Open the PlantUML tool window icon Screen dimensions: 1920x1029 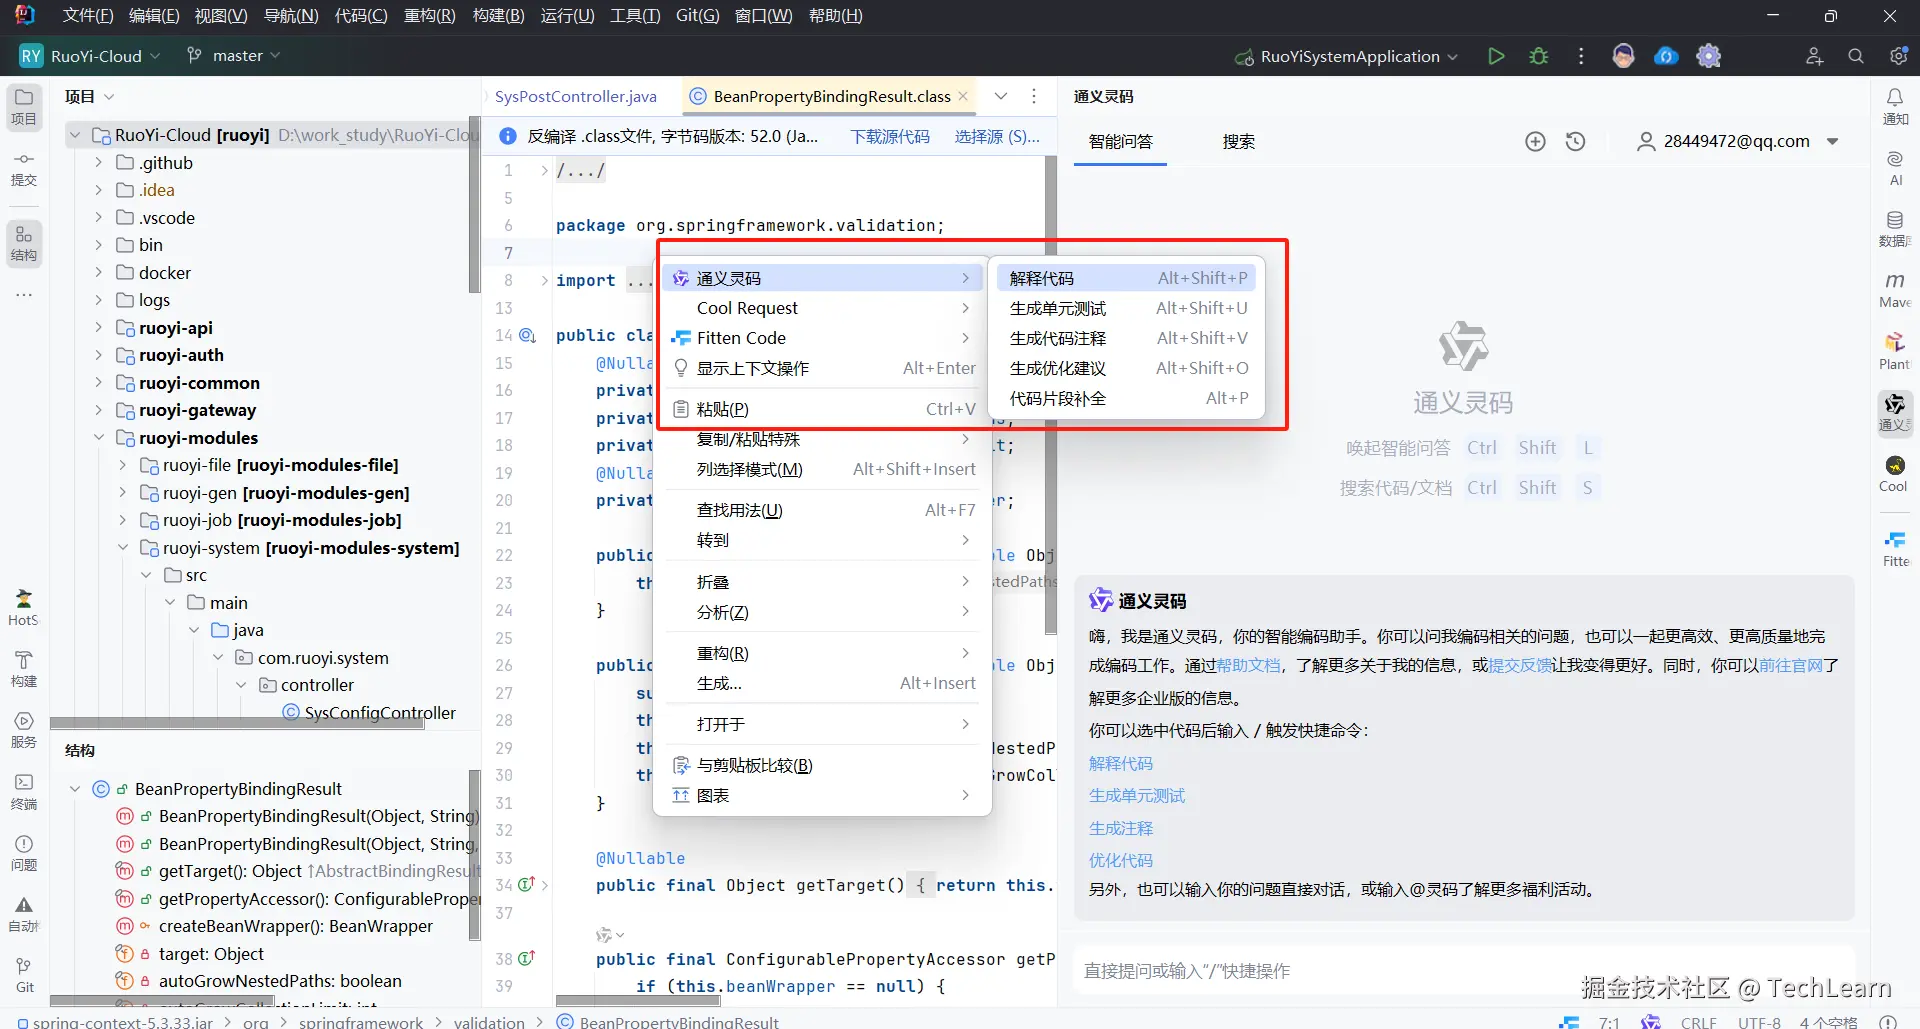1895,351
